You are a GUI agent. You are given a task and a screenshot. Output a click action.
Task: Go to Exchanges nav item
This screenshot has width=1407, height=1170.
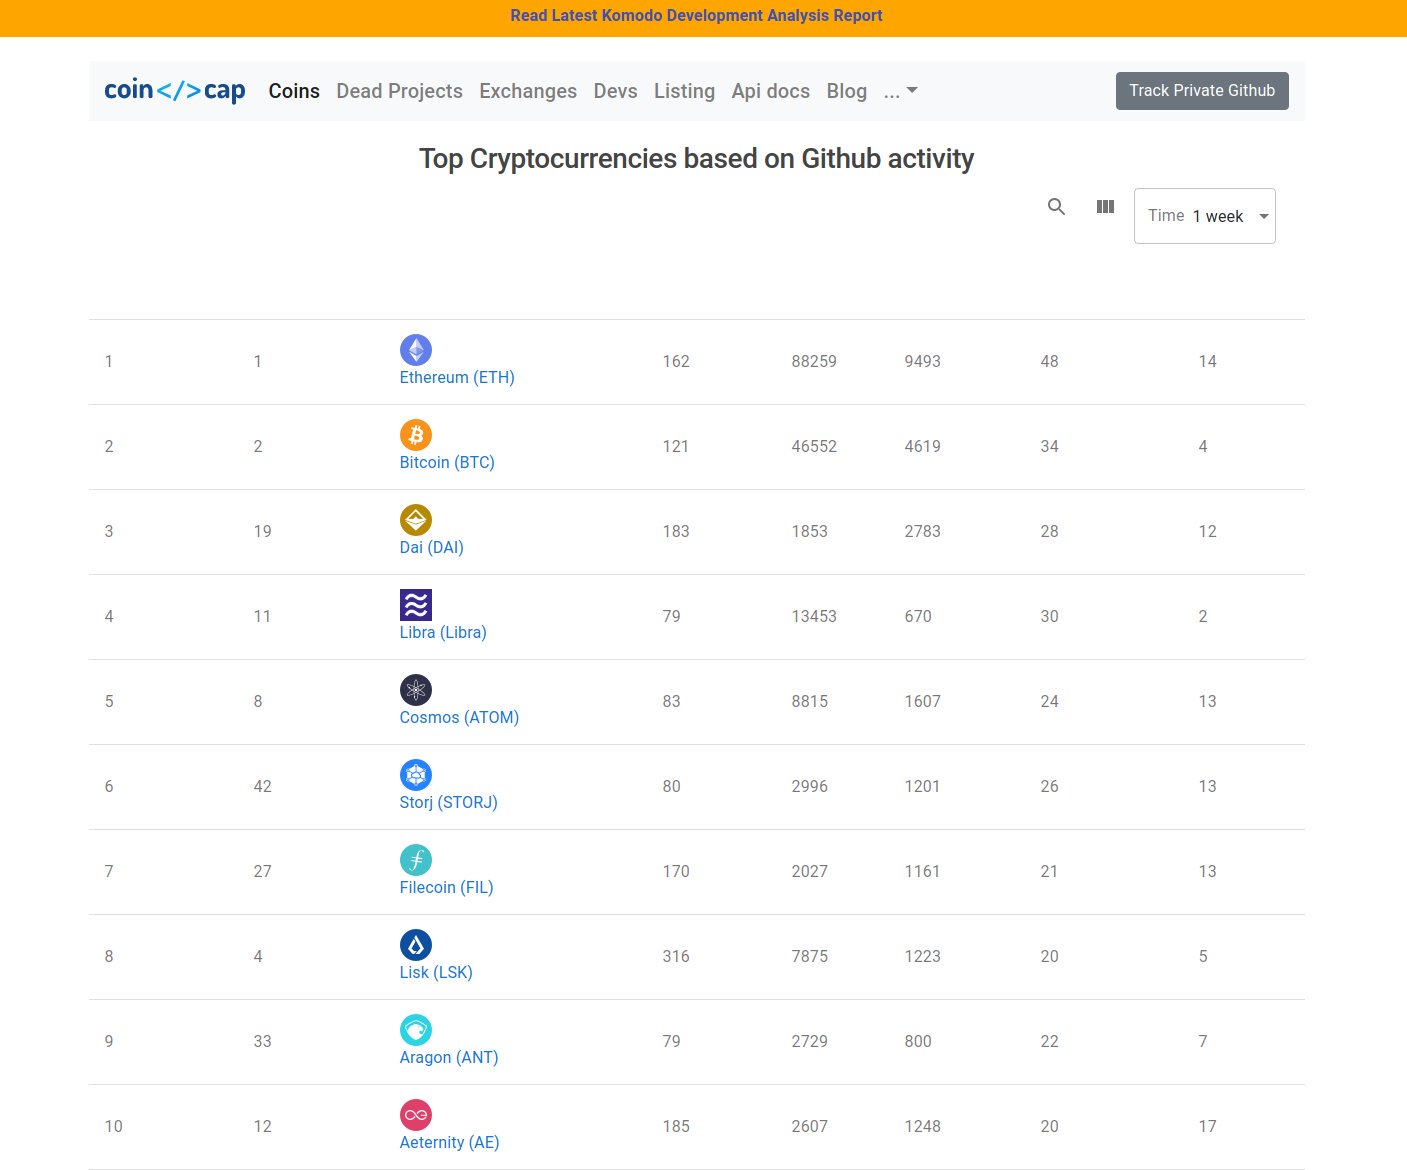[528, 91]
